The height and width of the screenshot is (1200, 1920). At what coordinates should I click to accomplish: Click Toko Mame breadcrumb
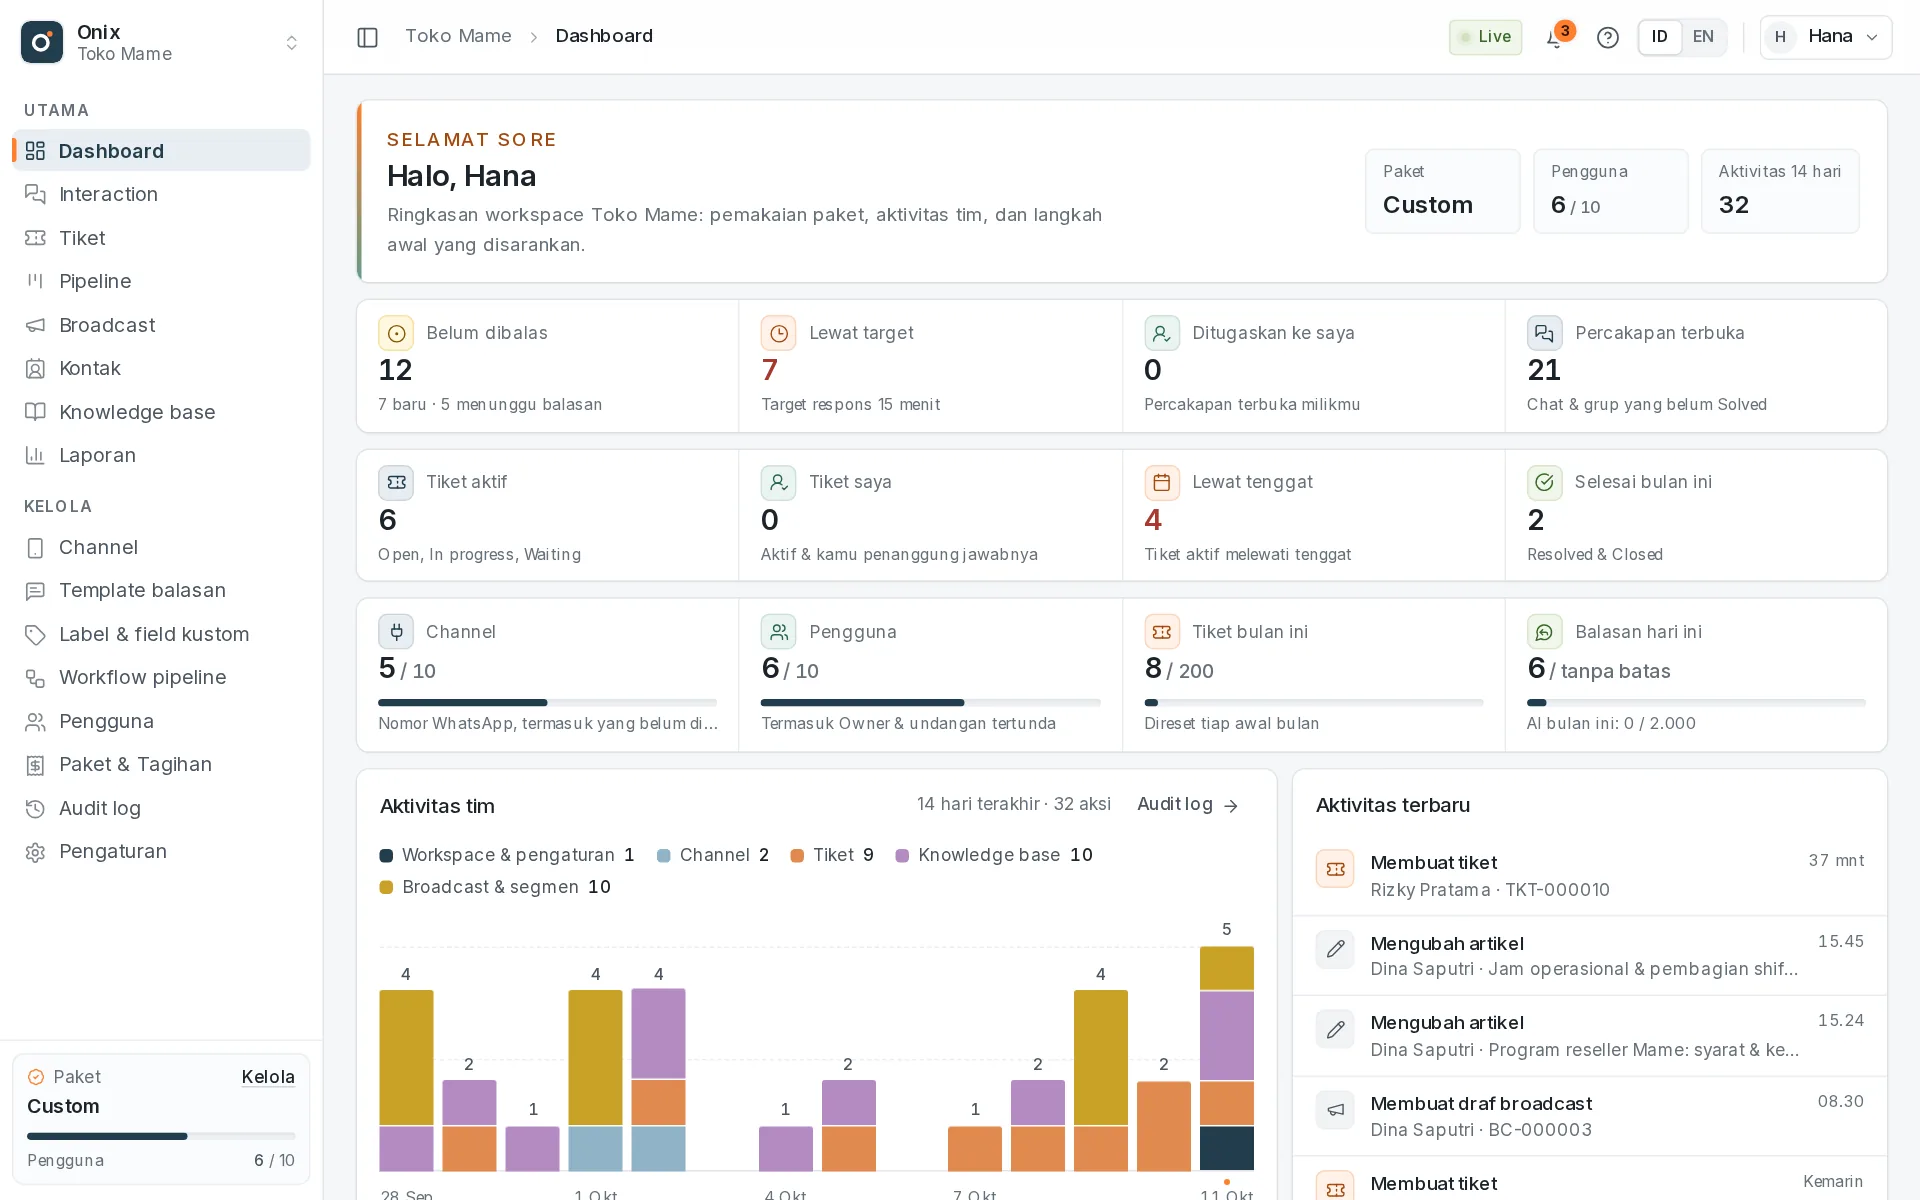[x=458, y=36]
